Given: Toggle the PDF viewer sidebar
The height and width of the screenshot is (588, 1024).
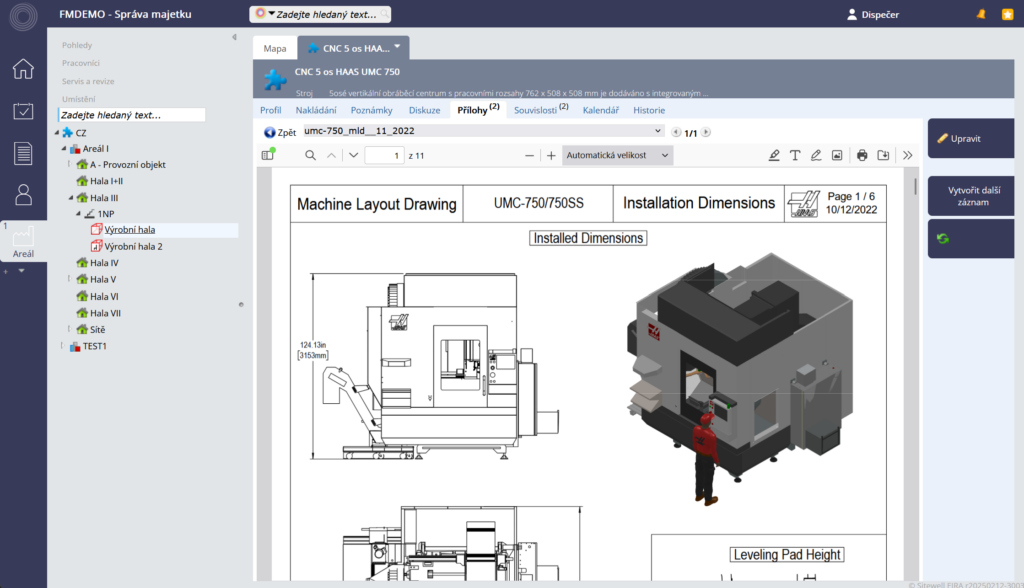Looking at the screenshot, I should [x=268, y=155].
